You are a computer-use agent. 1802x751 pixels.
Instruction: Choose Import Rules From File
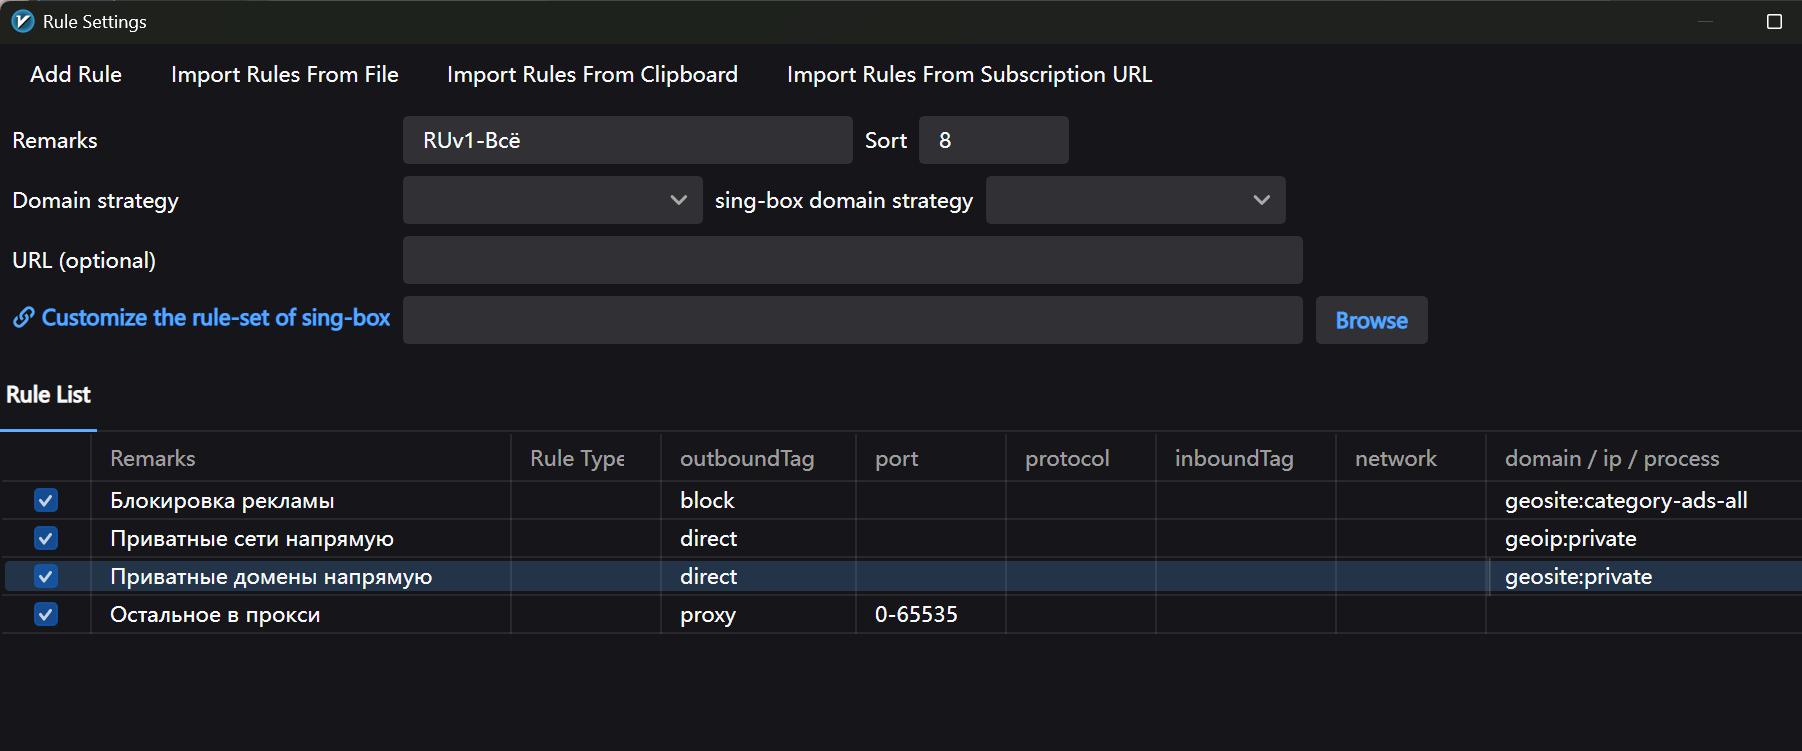(x=285, y=74)
